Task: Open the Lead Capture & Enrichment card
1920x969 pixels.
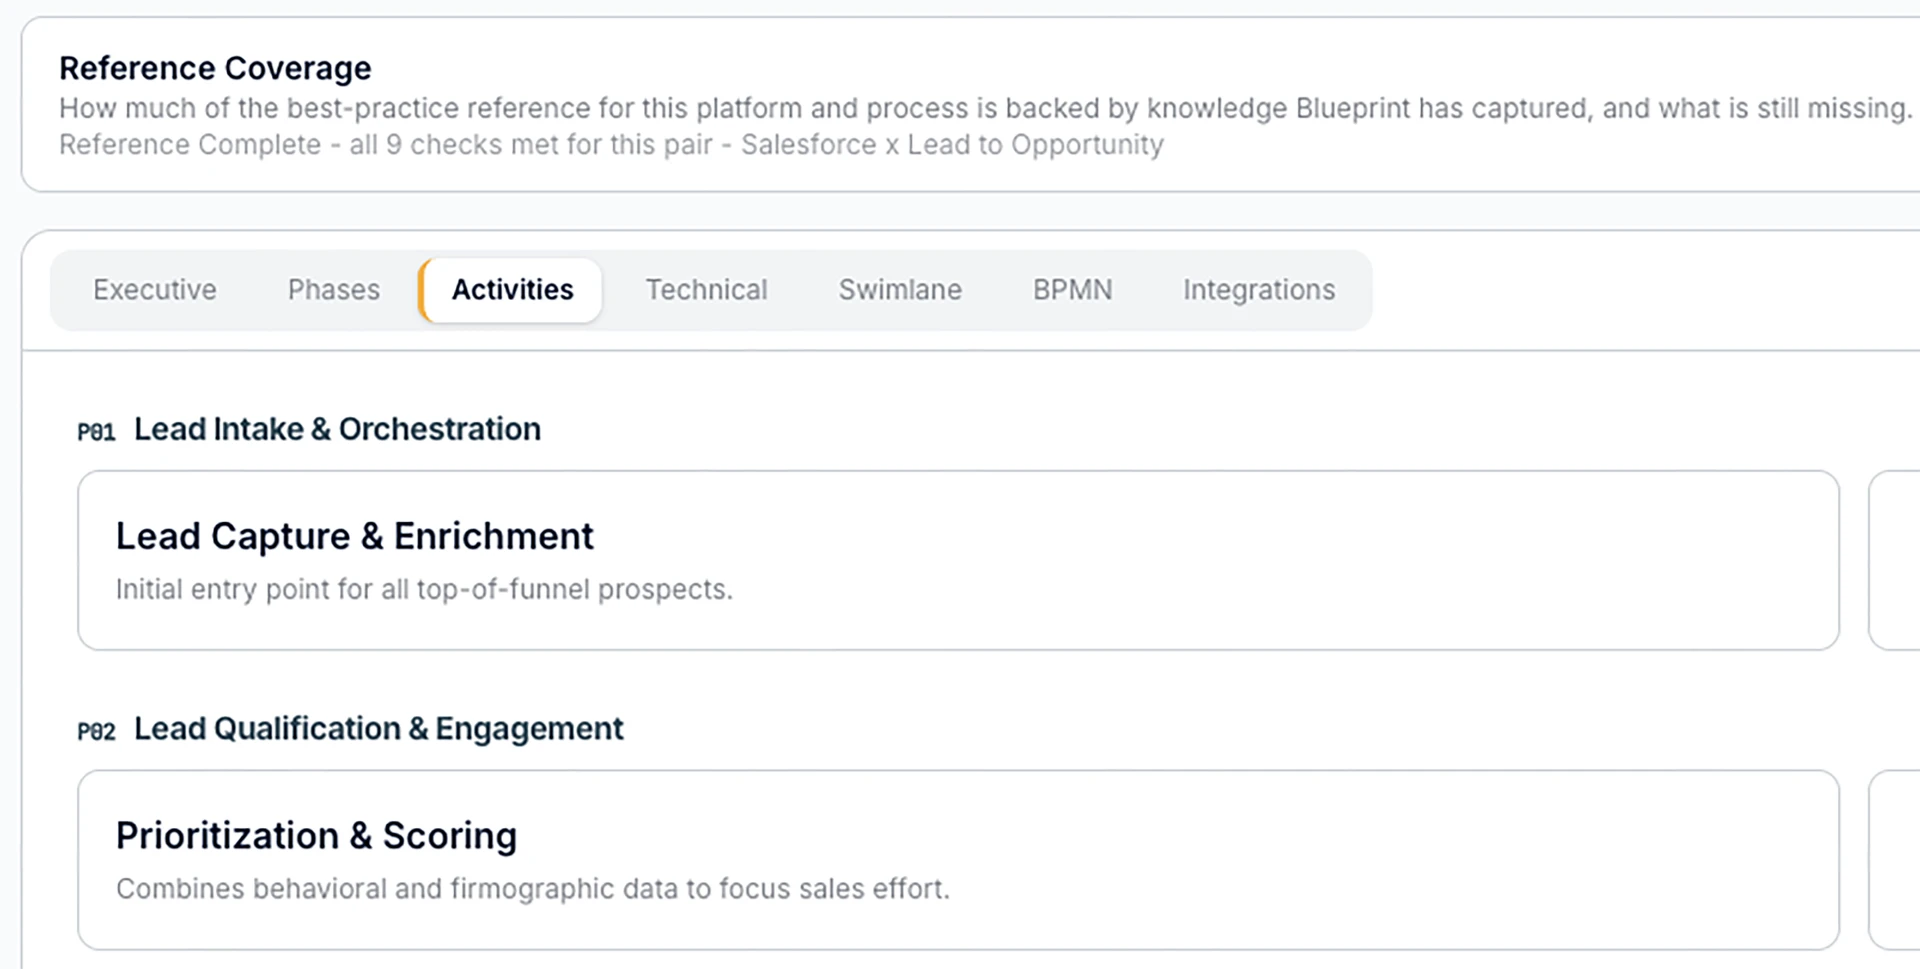Action: [958, 560]
